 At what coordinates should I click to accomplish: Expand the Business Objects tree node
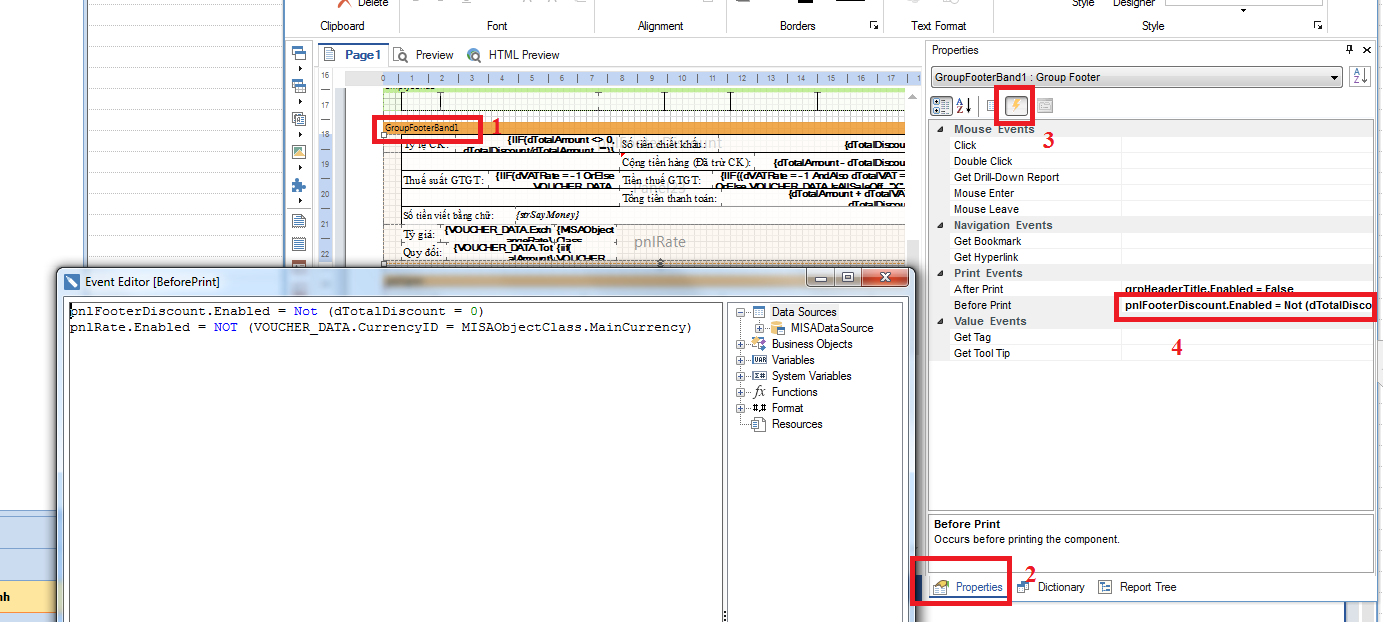741,344
